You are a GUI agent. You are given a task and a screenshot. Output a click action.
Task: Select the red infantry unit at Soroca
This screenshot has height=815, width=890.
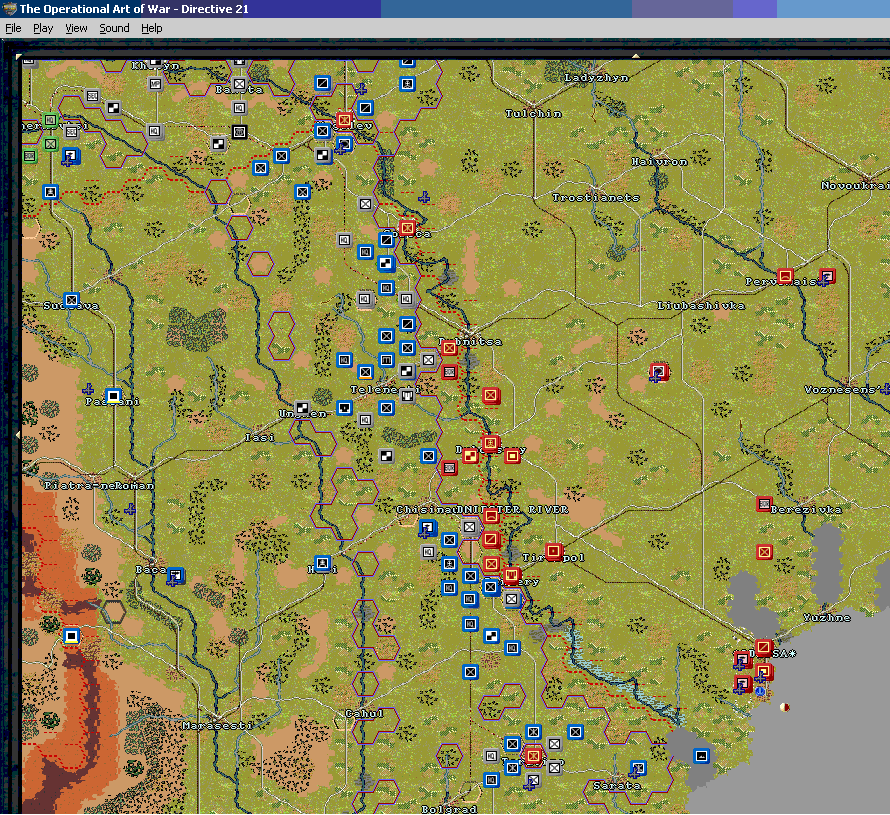(x=407, y=228)
